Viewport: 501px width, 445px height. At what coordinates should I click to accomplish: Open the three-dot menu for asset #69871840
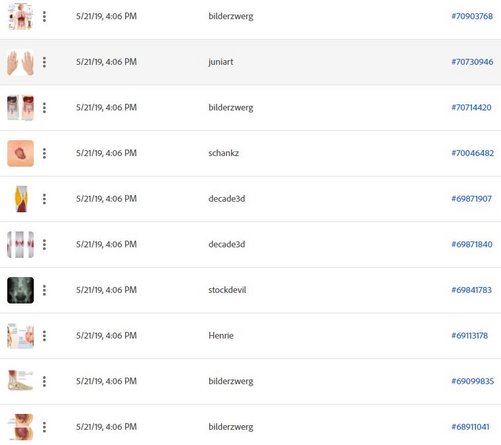tap(44, 245)
